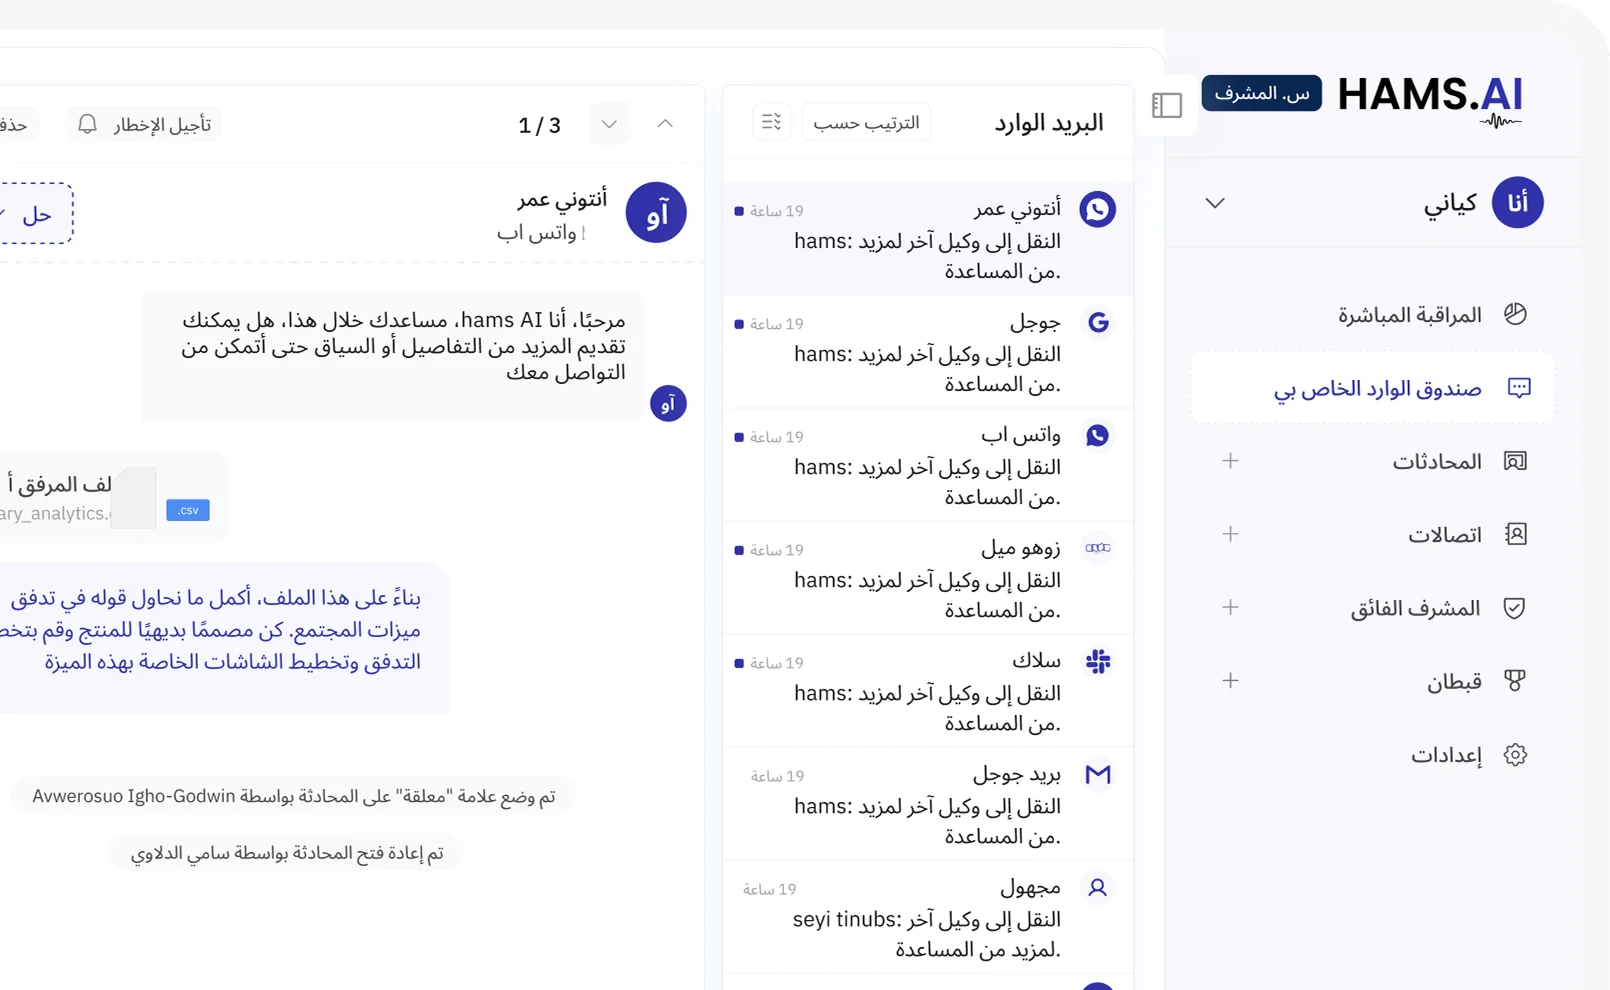
Task: Expand اتصالات with its plus icon
Action: point(1230,534)
